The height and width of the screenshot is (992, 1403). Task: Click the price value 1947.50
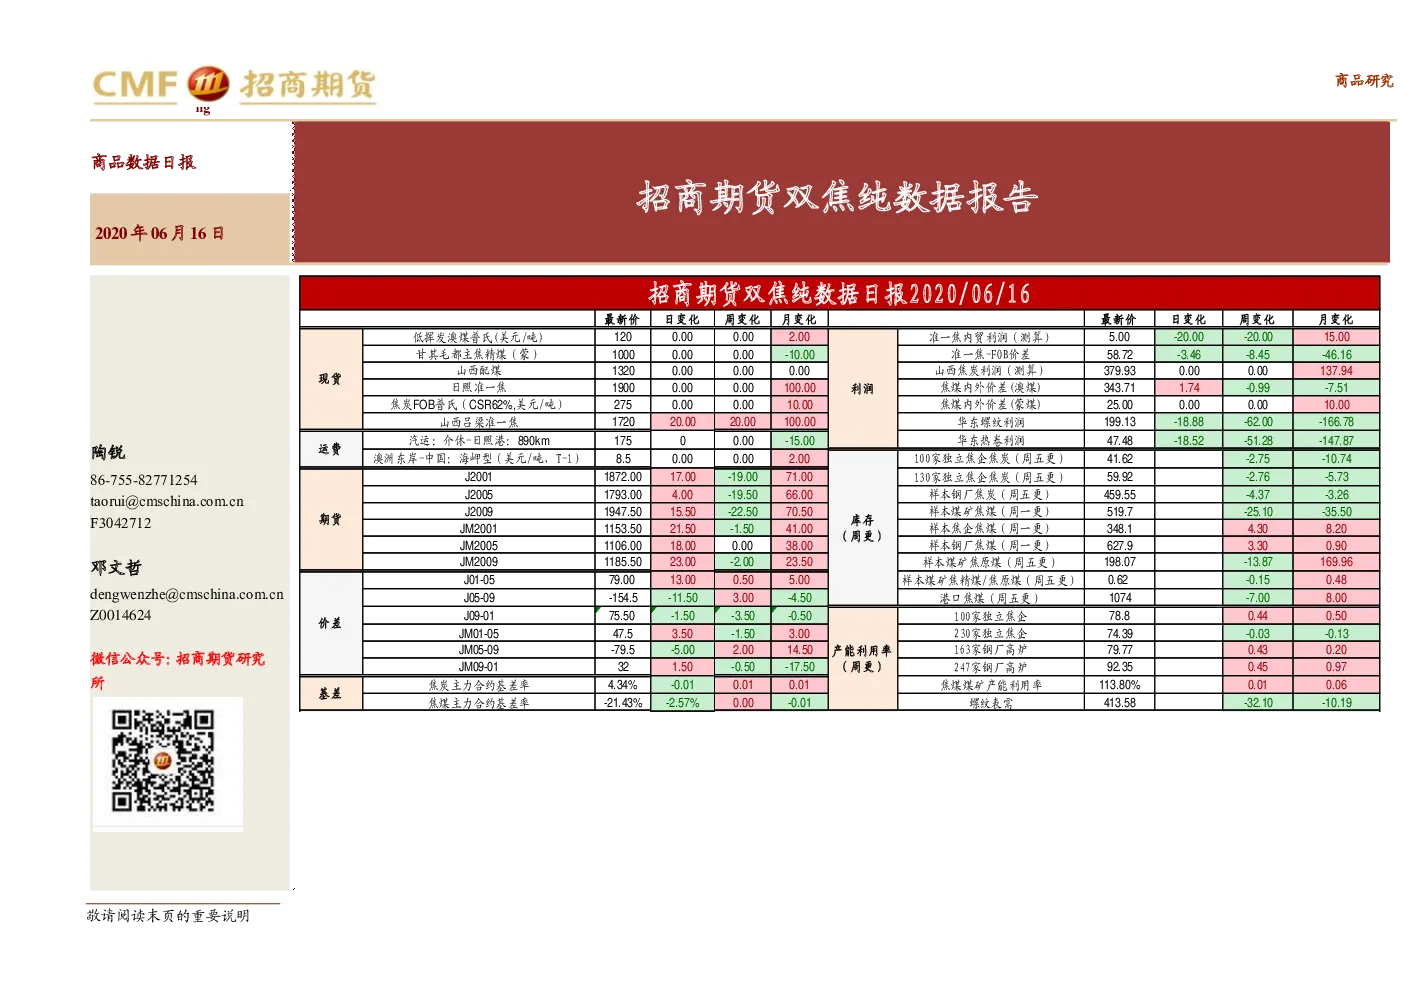(623, 512)
